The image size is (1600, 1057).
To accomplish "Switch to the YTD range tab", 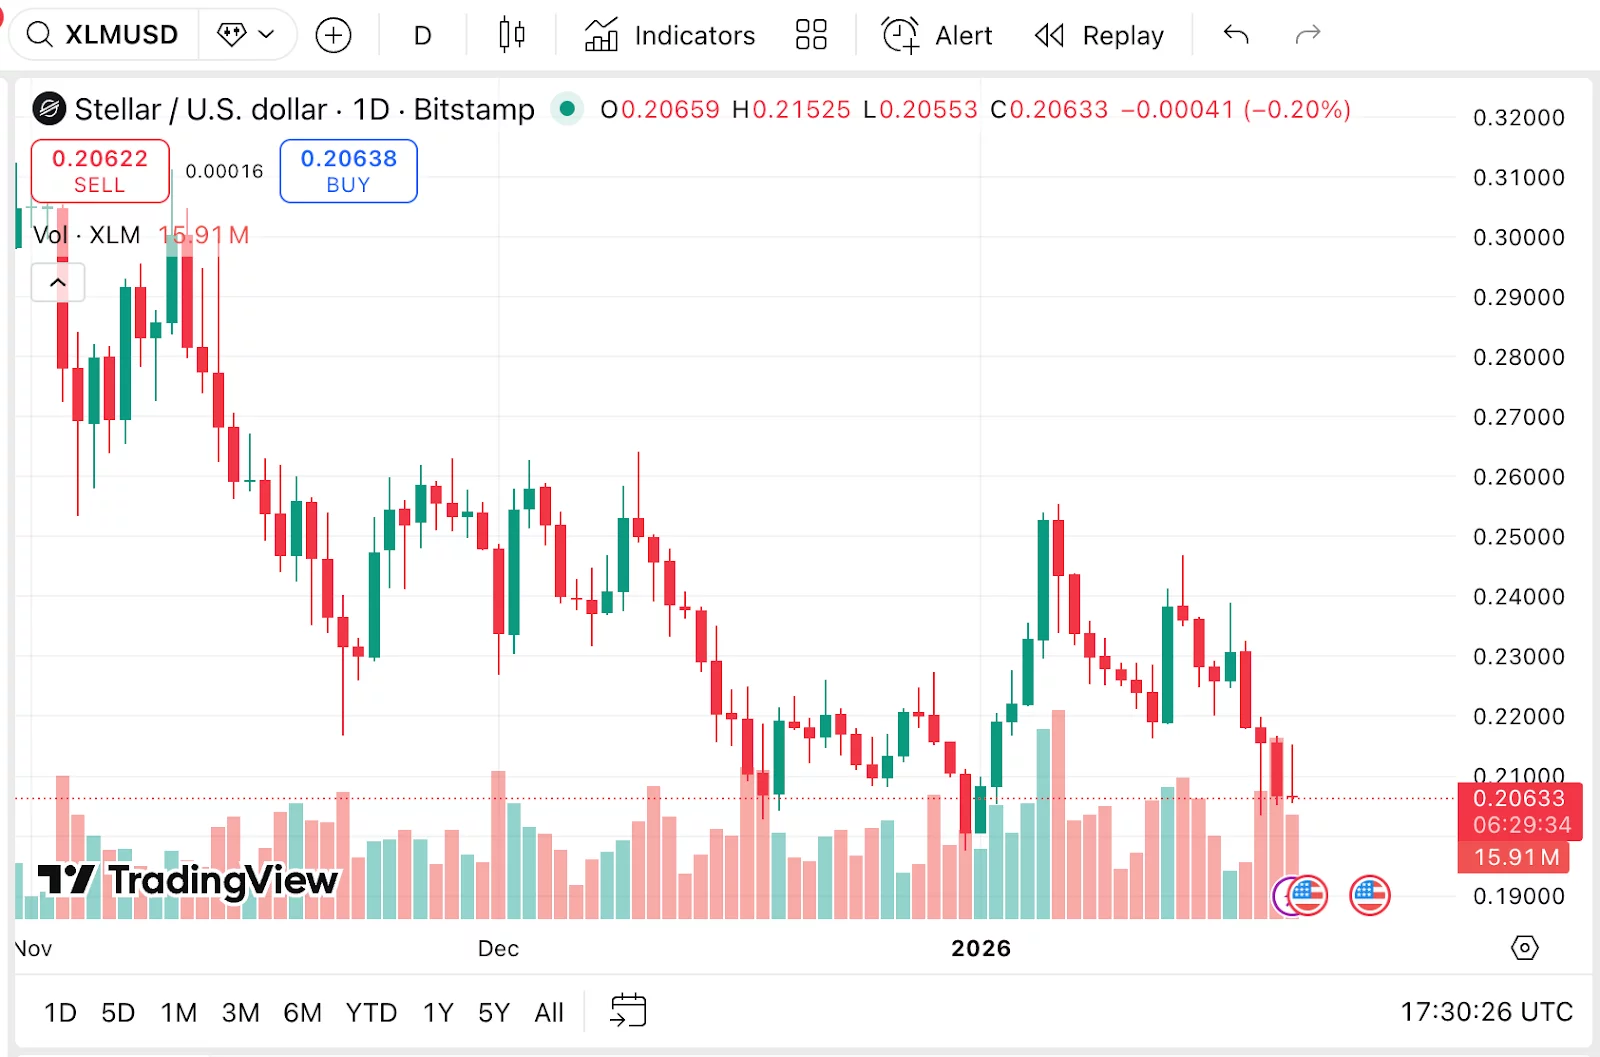I will [371, 1012].
